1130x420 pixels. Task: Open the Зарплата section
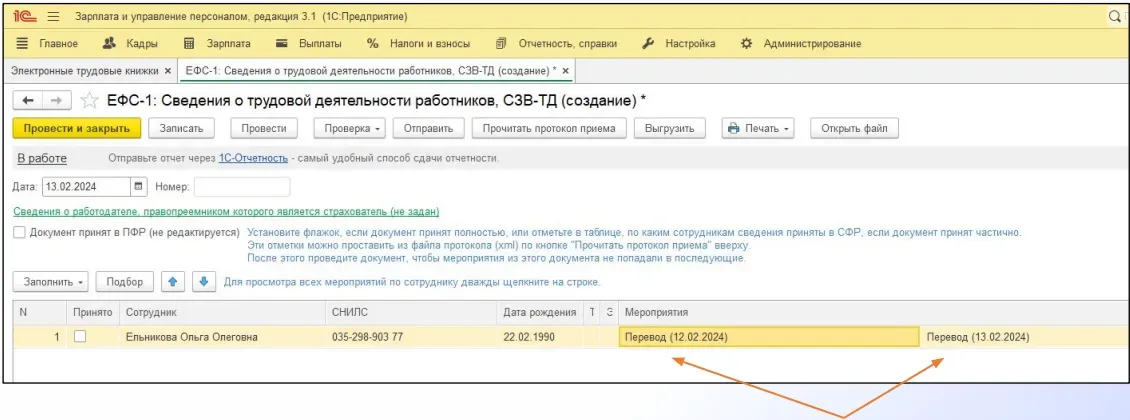pyautogui.click(x=217, y=43)
